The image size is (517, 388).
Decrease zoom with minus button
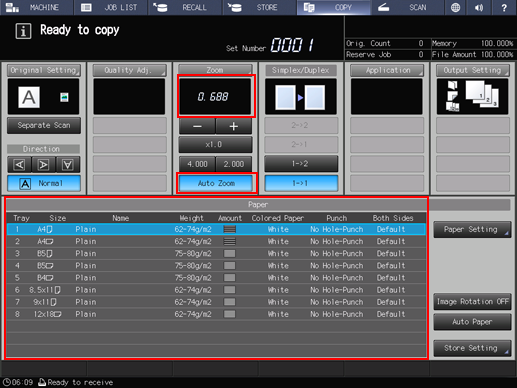pos(197,126)
